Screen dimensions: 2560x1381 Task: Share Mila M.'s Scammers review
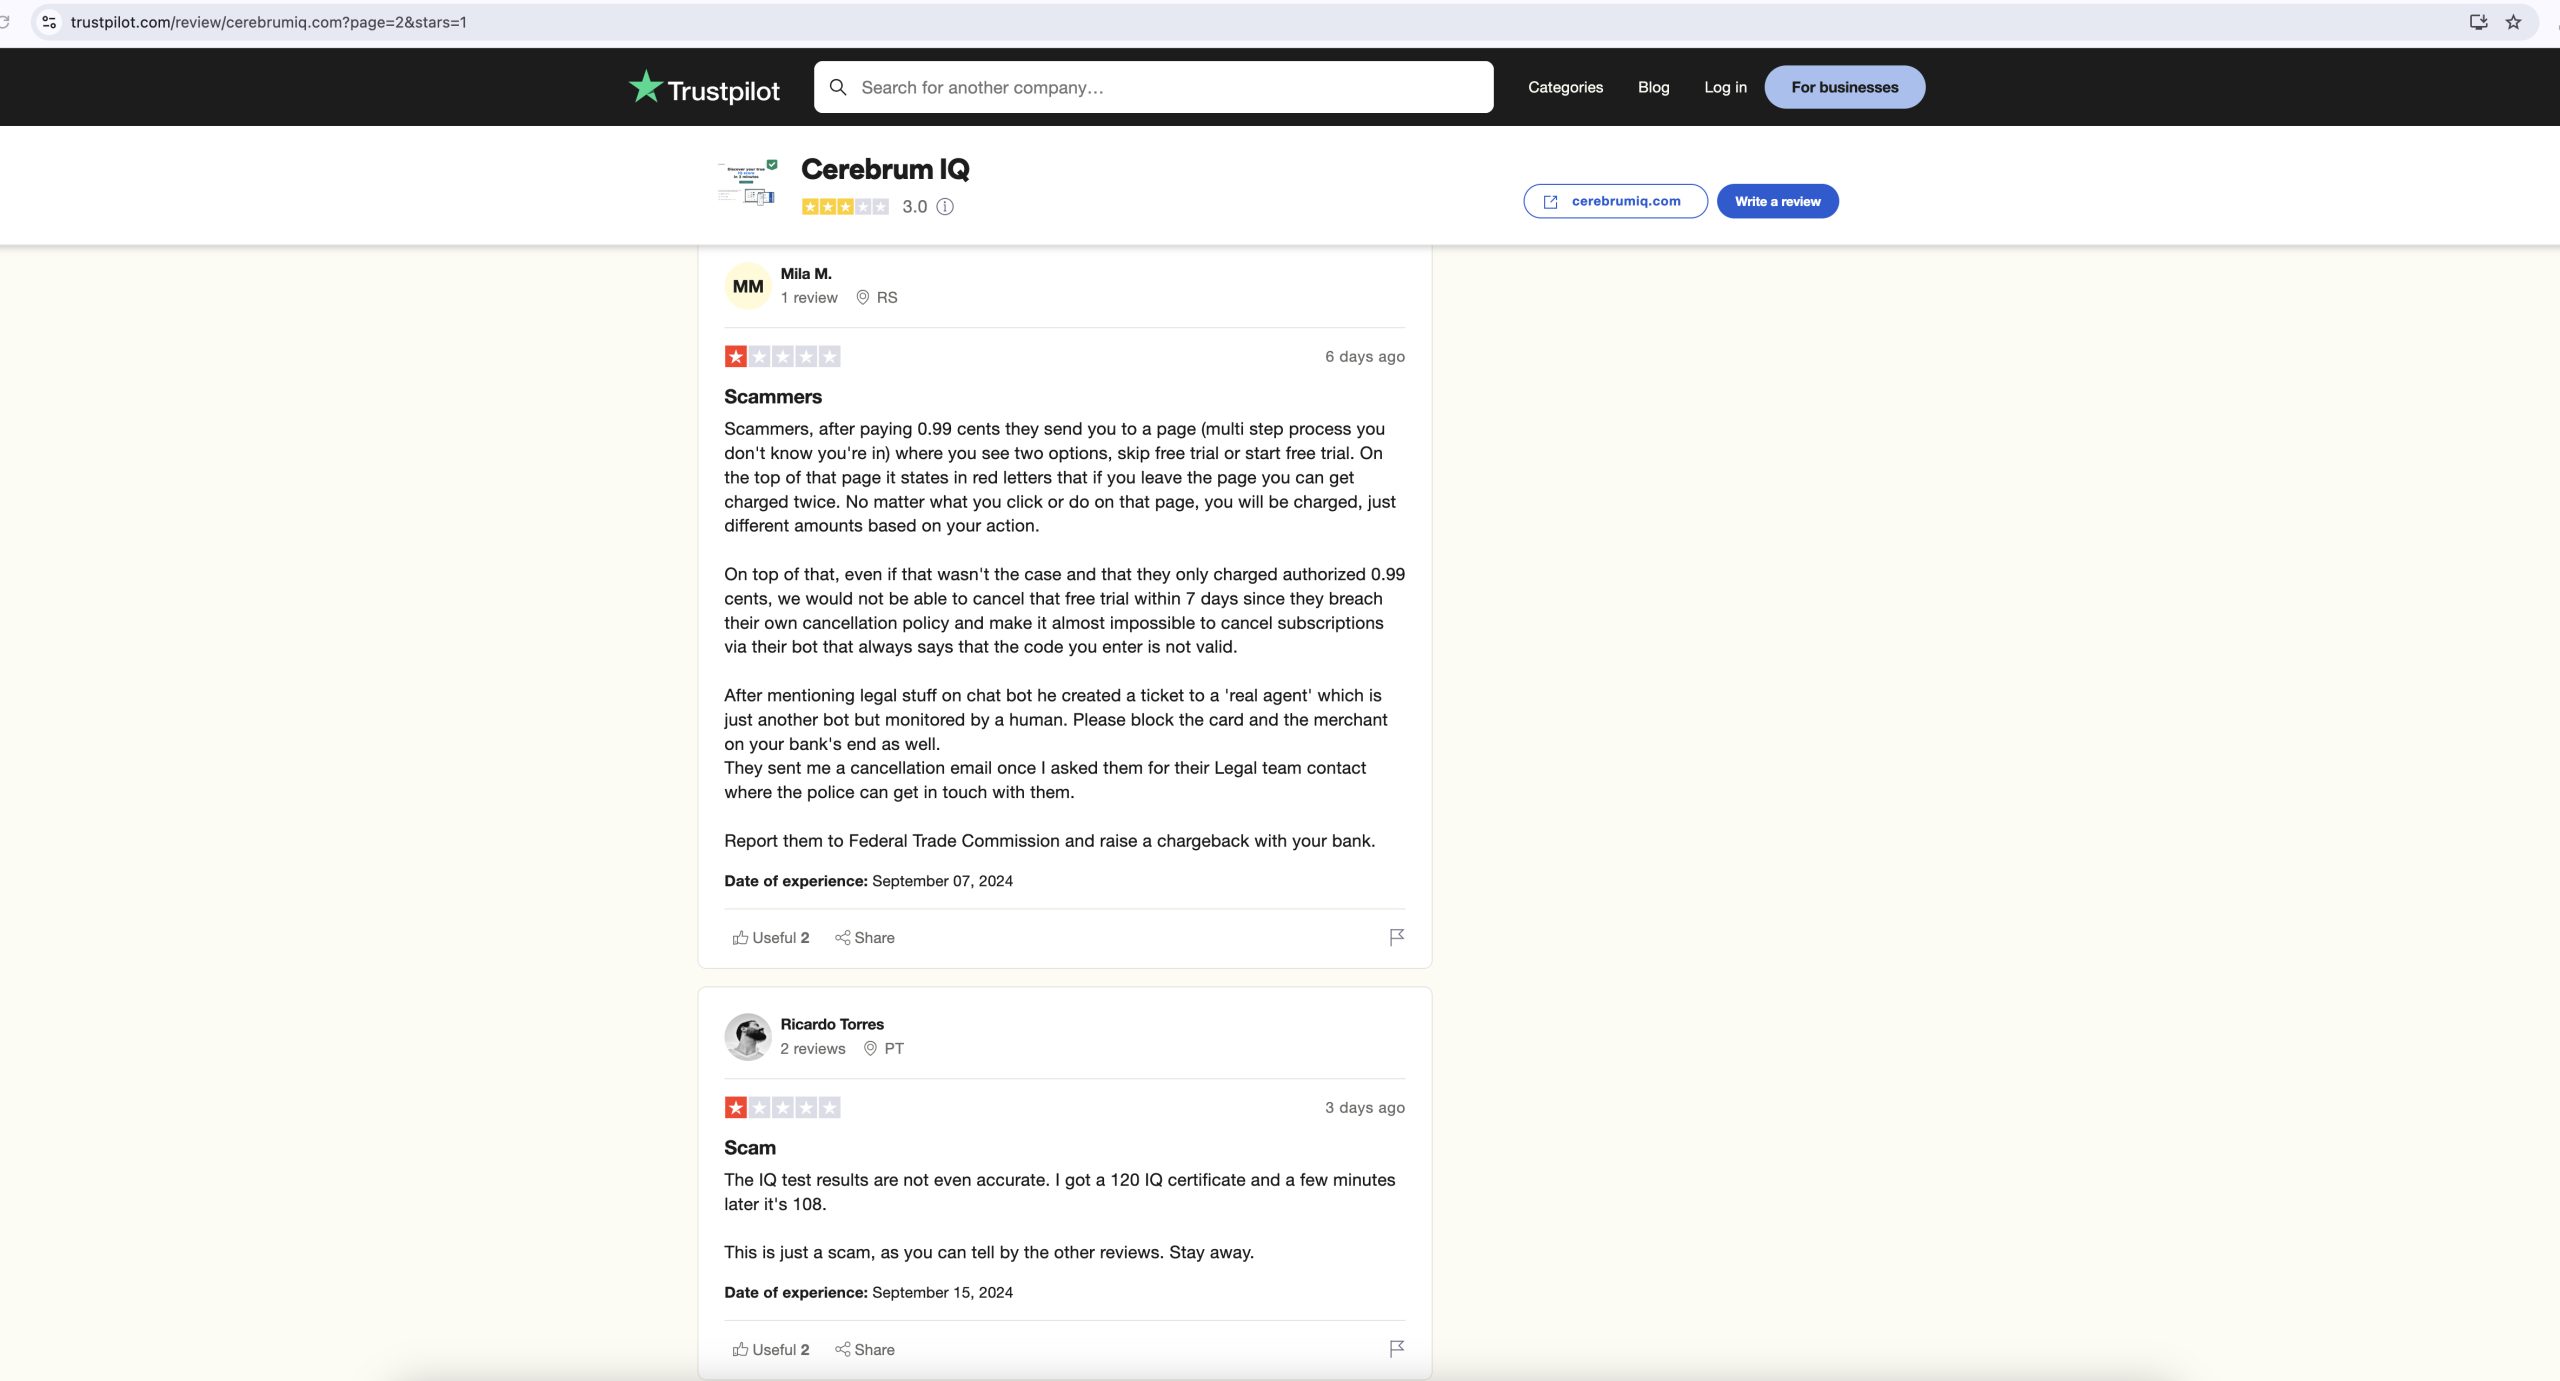pos(864,938)
